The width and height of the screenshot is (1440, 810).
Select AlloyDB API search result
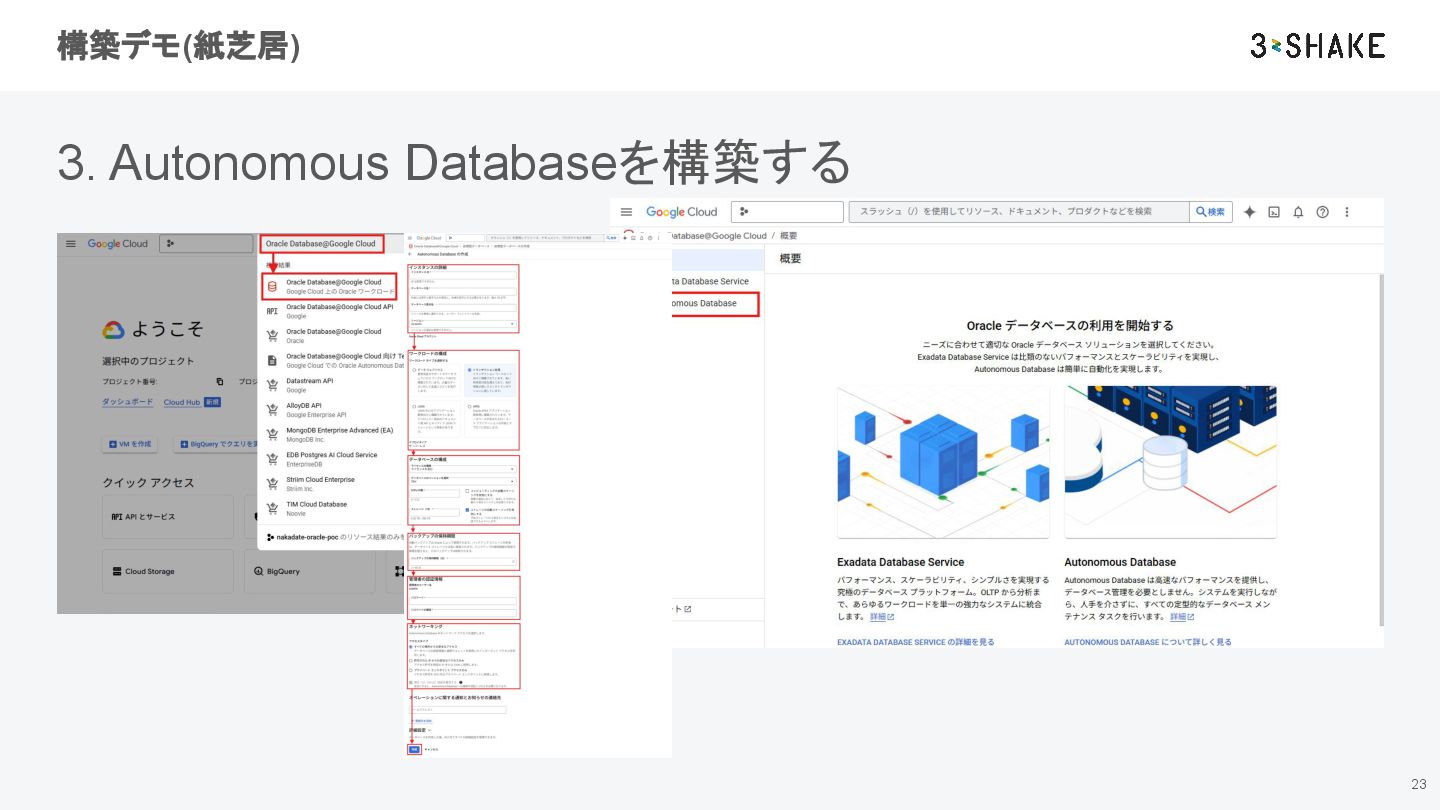tap(333, 410)
